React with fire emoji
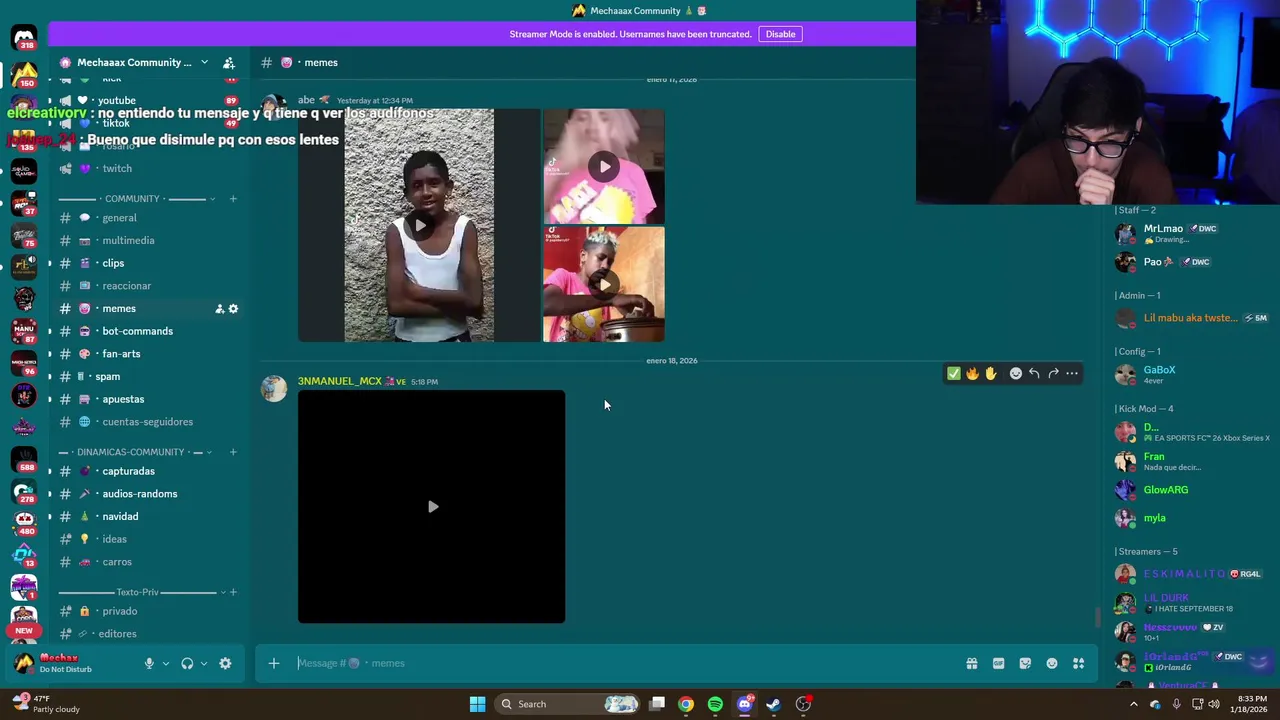 click(972, 374)
